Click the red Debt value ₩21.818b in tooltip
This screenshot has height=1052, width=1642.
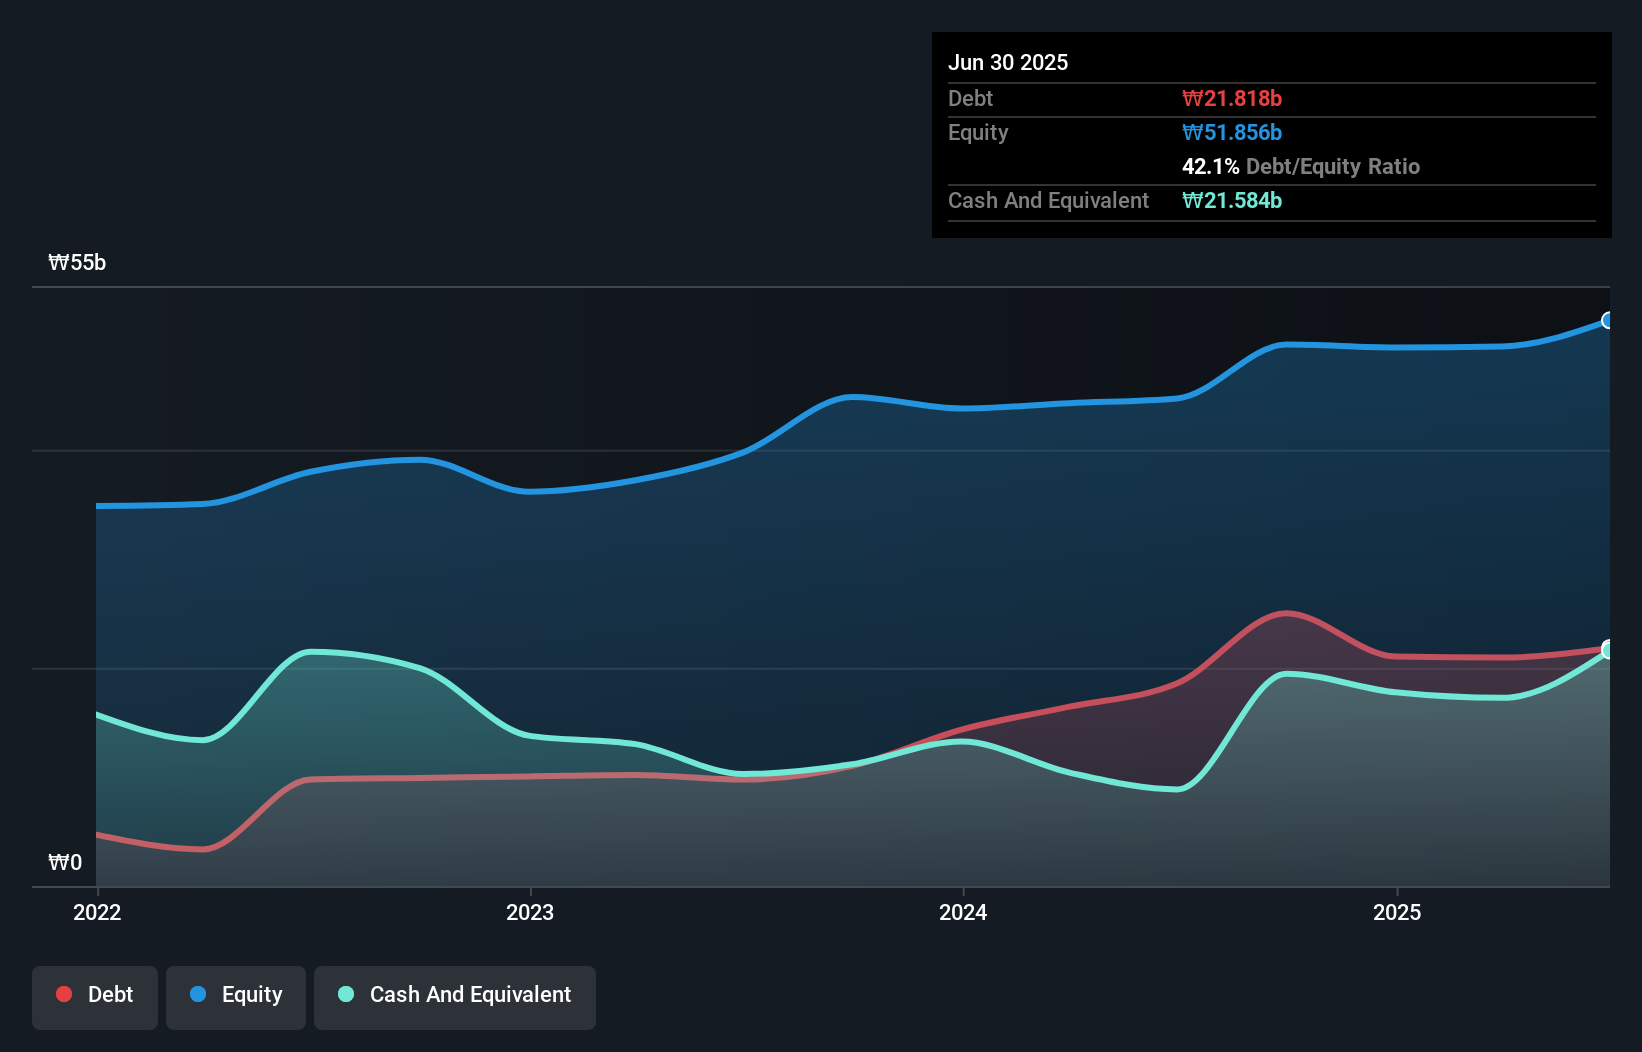coord(1233,98)
